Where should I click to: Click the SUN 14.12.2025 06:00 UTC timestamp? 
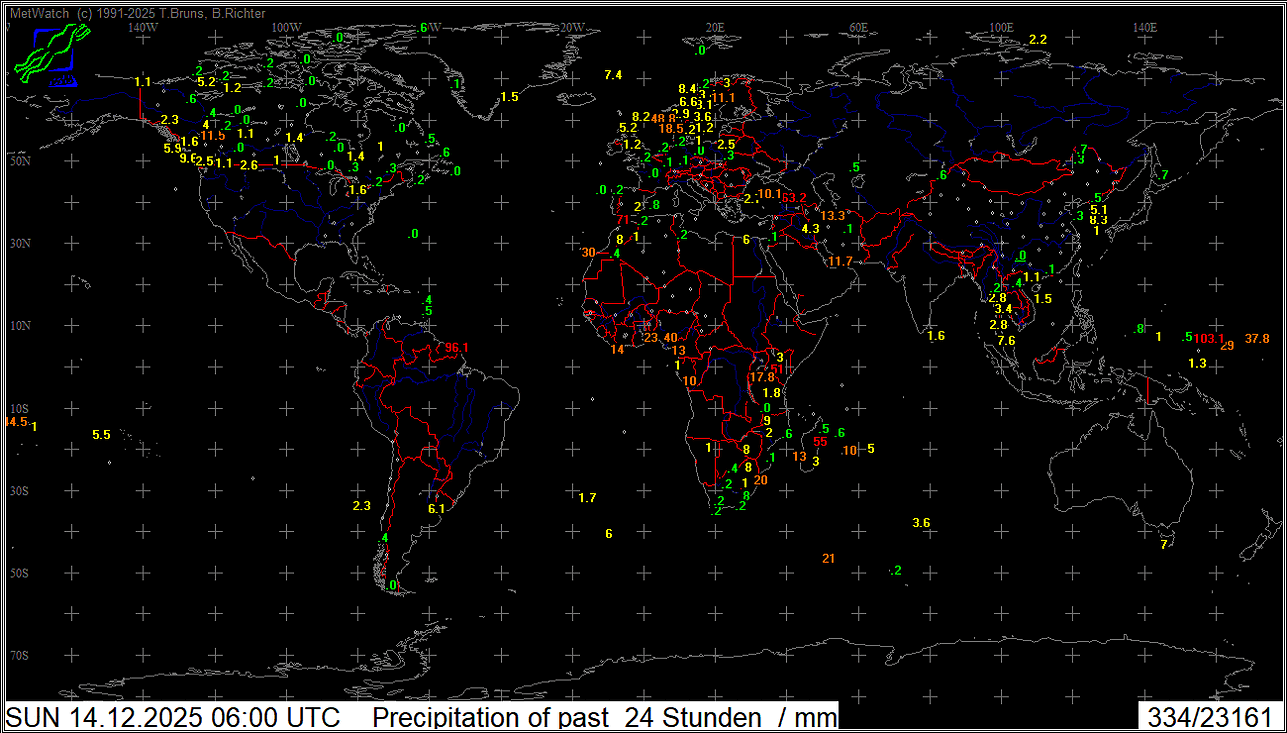[x=173, y=718]
